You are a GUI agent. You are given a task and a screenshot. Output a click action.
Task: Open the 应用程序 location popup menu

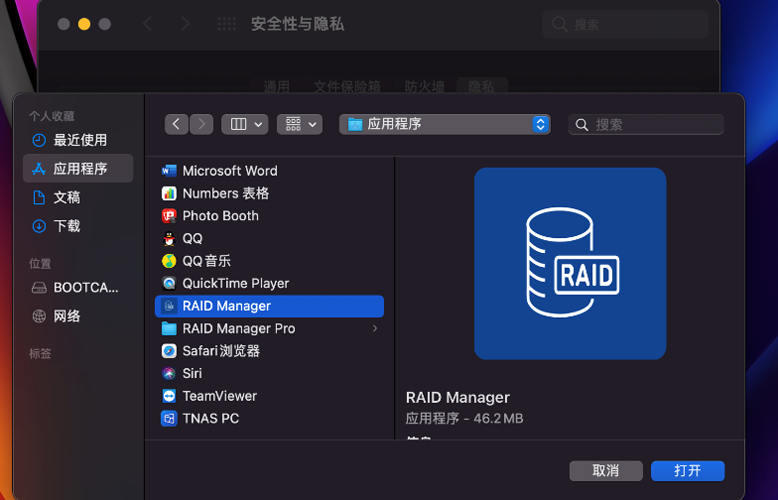445,124
